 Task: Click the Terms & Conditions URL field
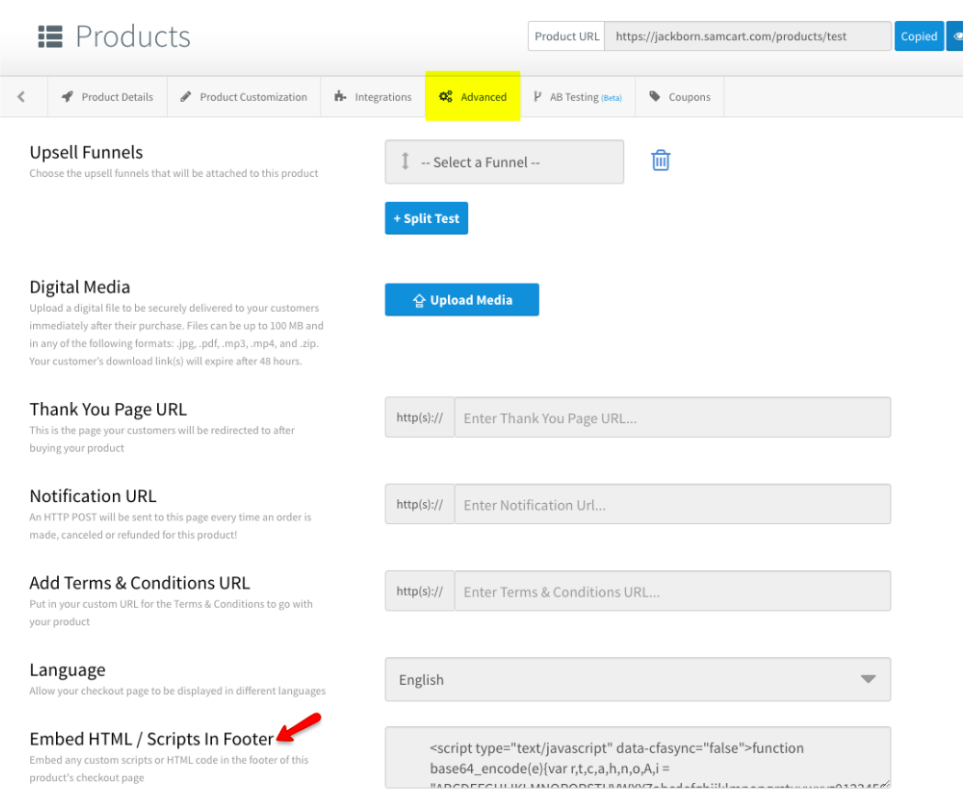coord(672,592)
